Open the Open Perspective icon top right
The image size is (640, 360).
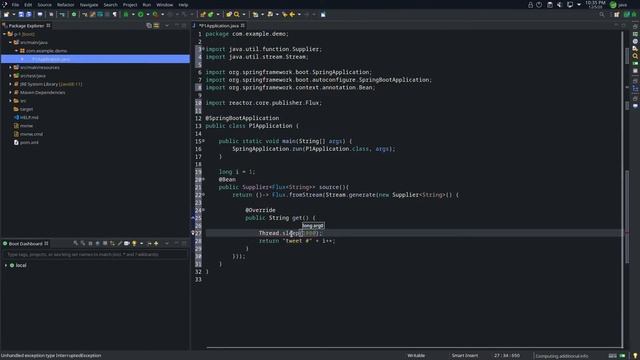tap(616, 14)
